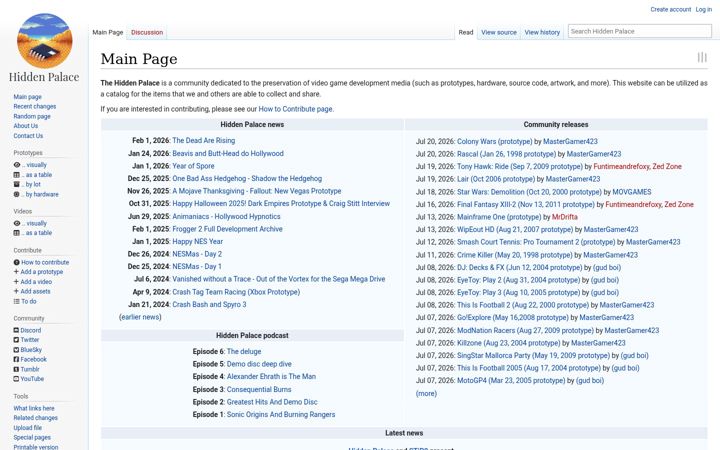Click the by lot icon
The image size is (720, 450).
tap(17, 185)
